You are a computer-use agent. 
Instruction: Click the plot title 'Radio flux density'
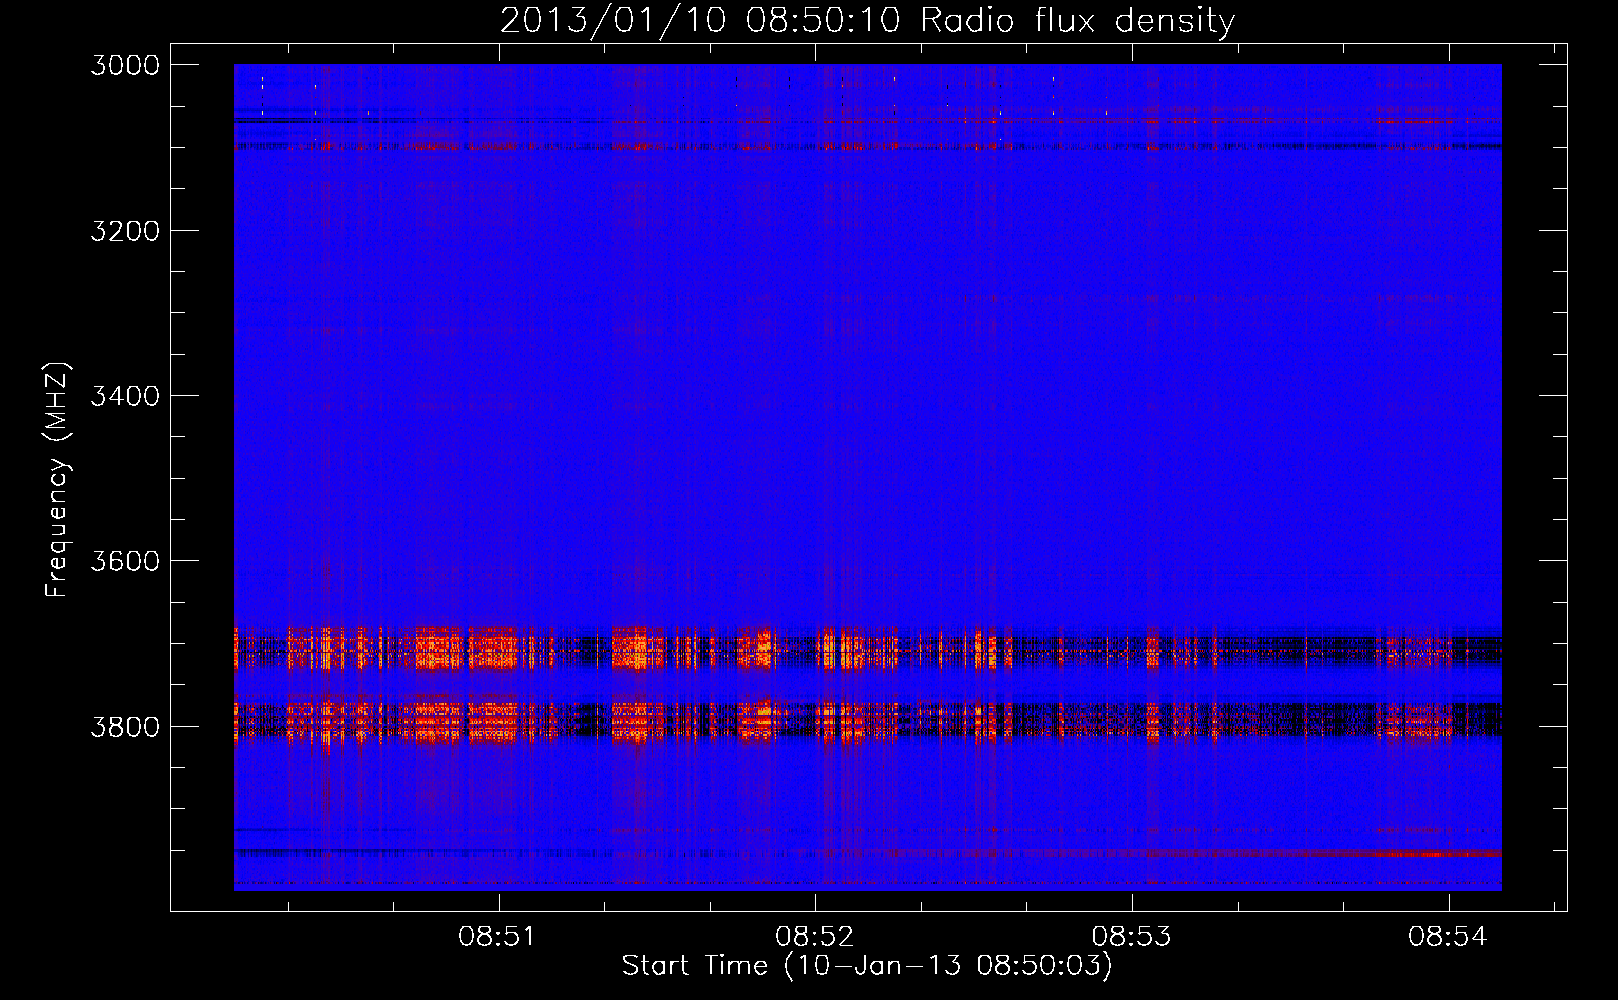click(x=1077, y=21)
